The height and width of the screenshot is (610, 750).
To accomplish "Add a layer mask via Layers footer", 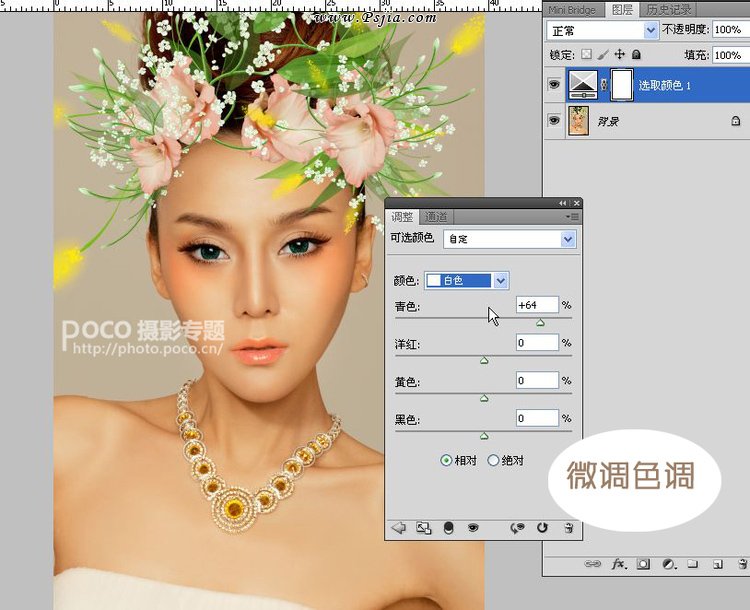I will (x=643, y=564).
